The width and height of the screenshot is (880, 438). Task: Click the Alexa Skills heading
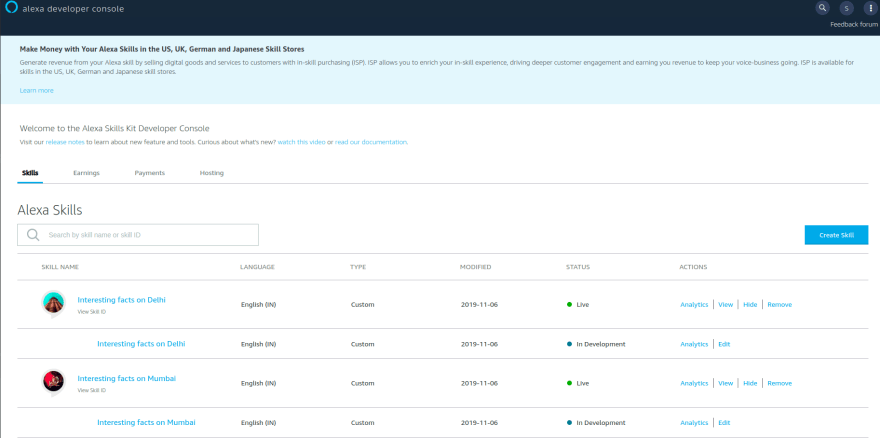(x=50, y=211)
